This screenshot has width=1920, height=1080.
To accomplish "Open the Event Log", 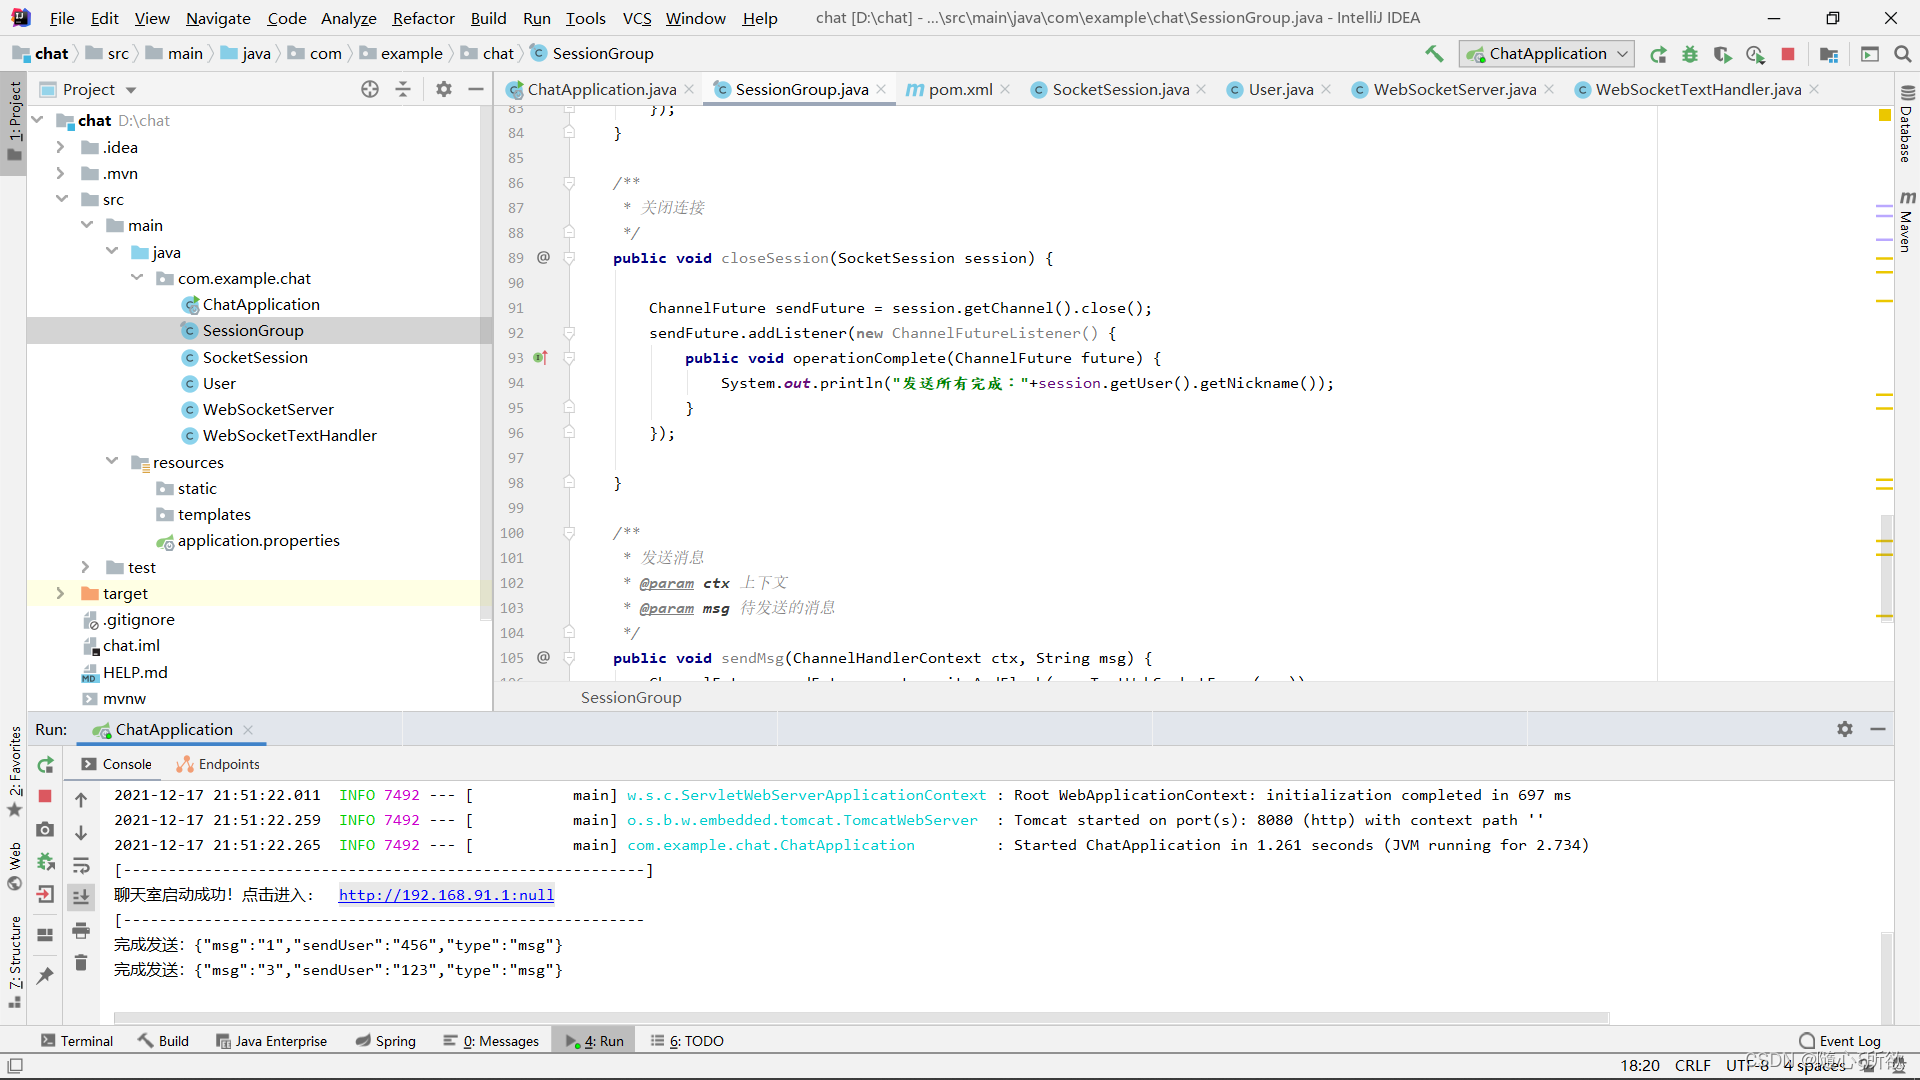I will click(1840, 1041).
